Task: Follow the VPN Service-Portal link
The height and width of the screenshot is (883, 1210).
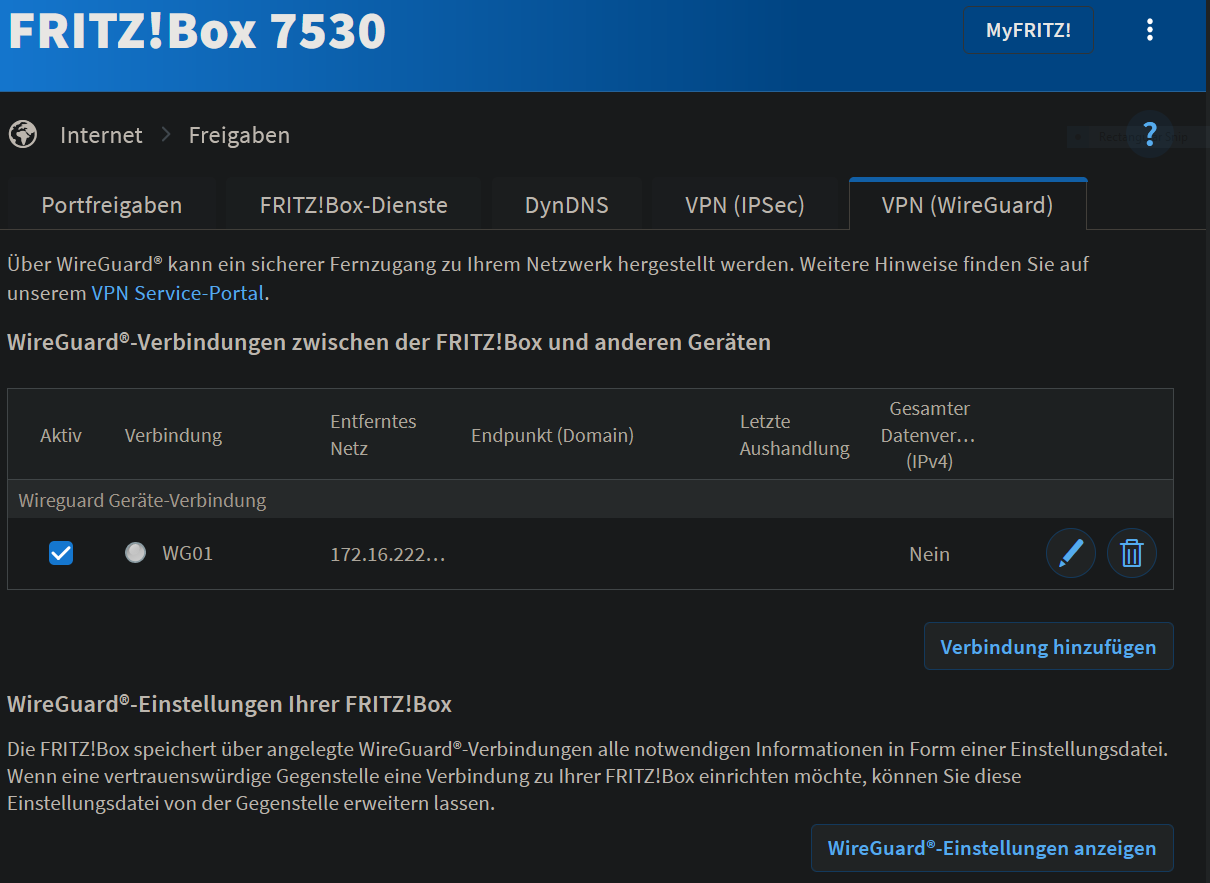Action: coord(178,293)
